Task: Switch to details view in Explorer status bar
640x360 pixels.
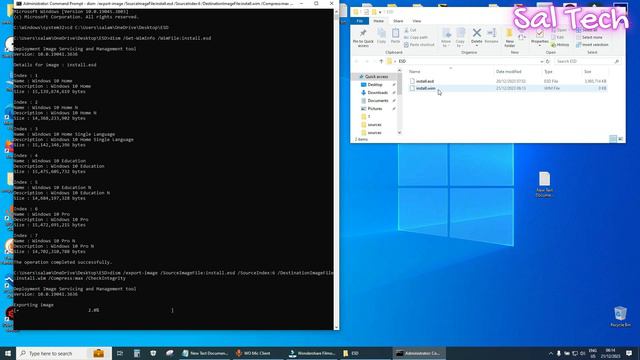Action: pyautogui.click(x=613, y=139)
